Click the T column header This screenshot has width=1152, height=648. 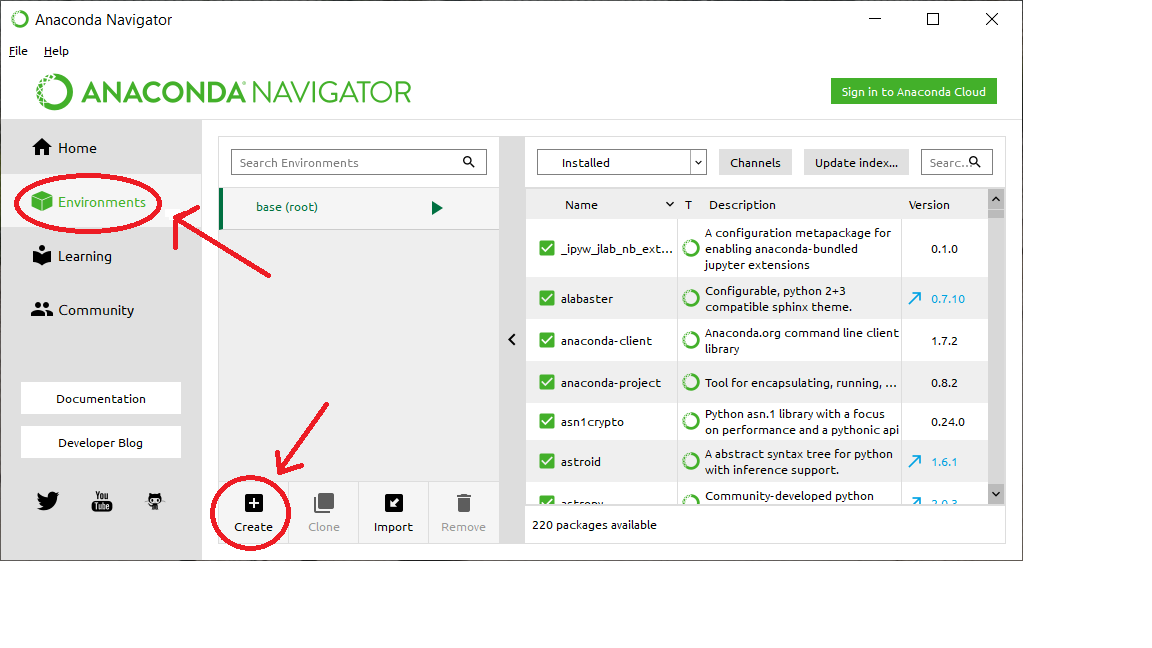click(x=688, y=204)
